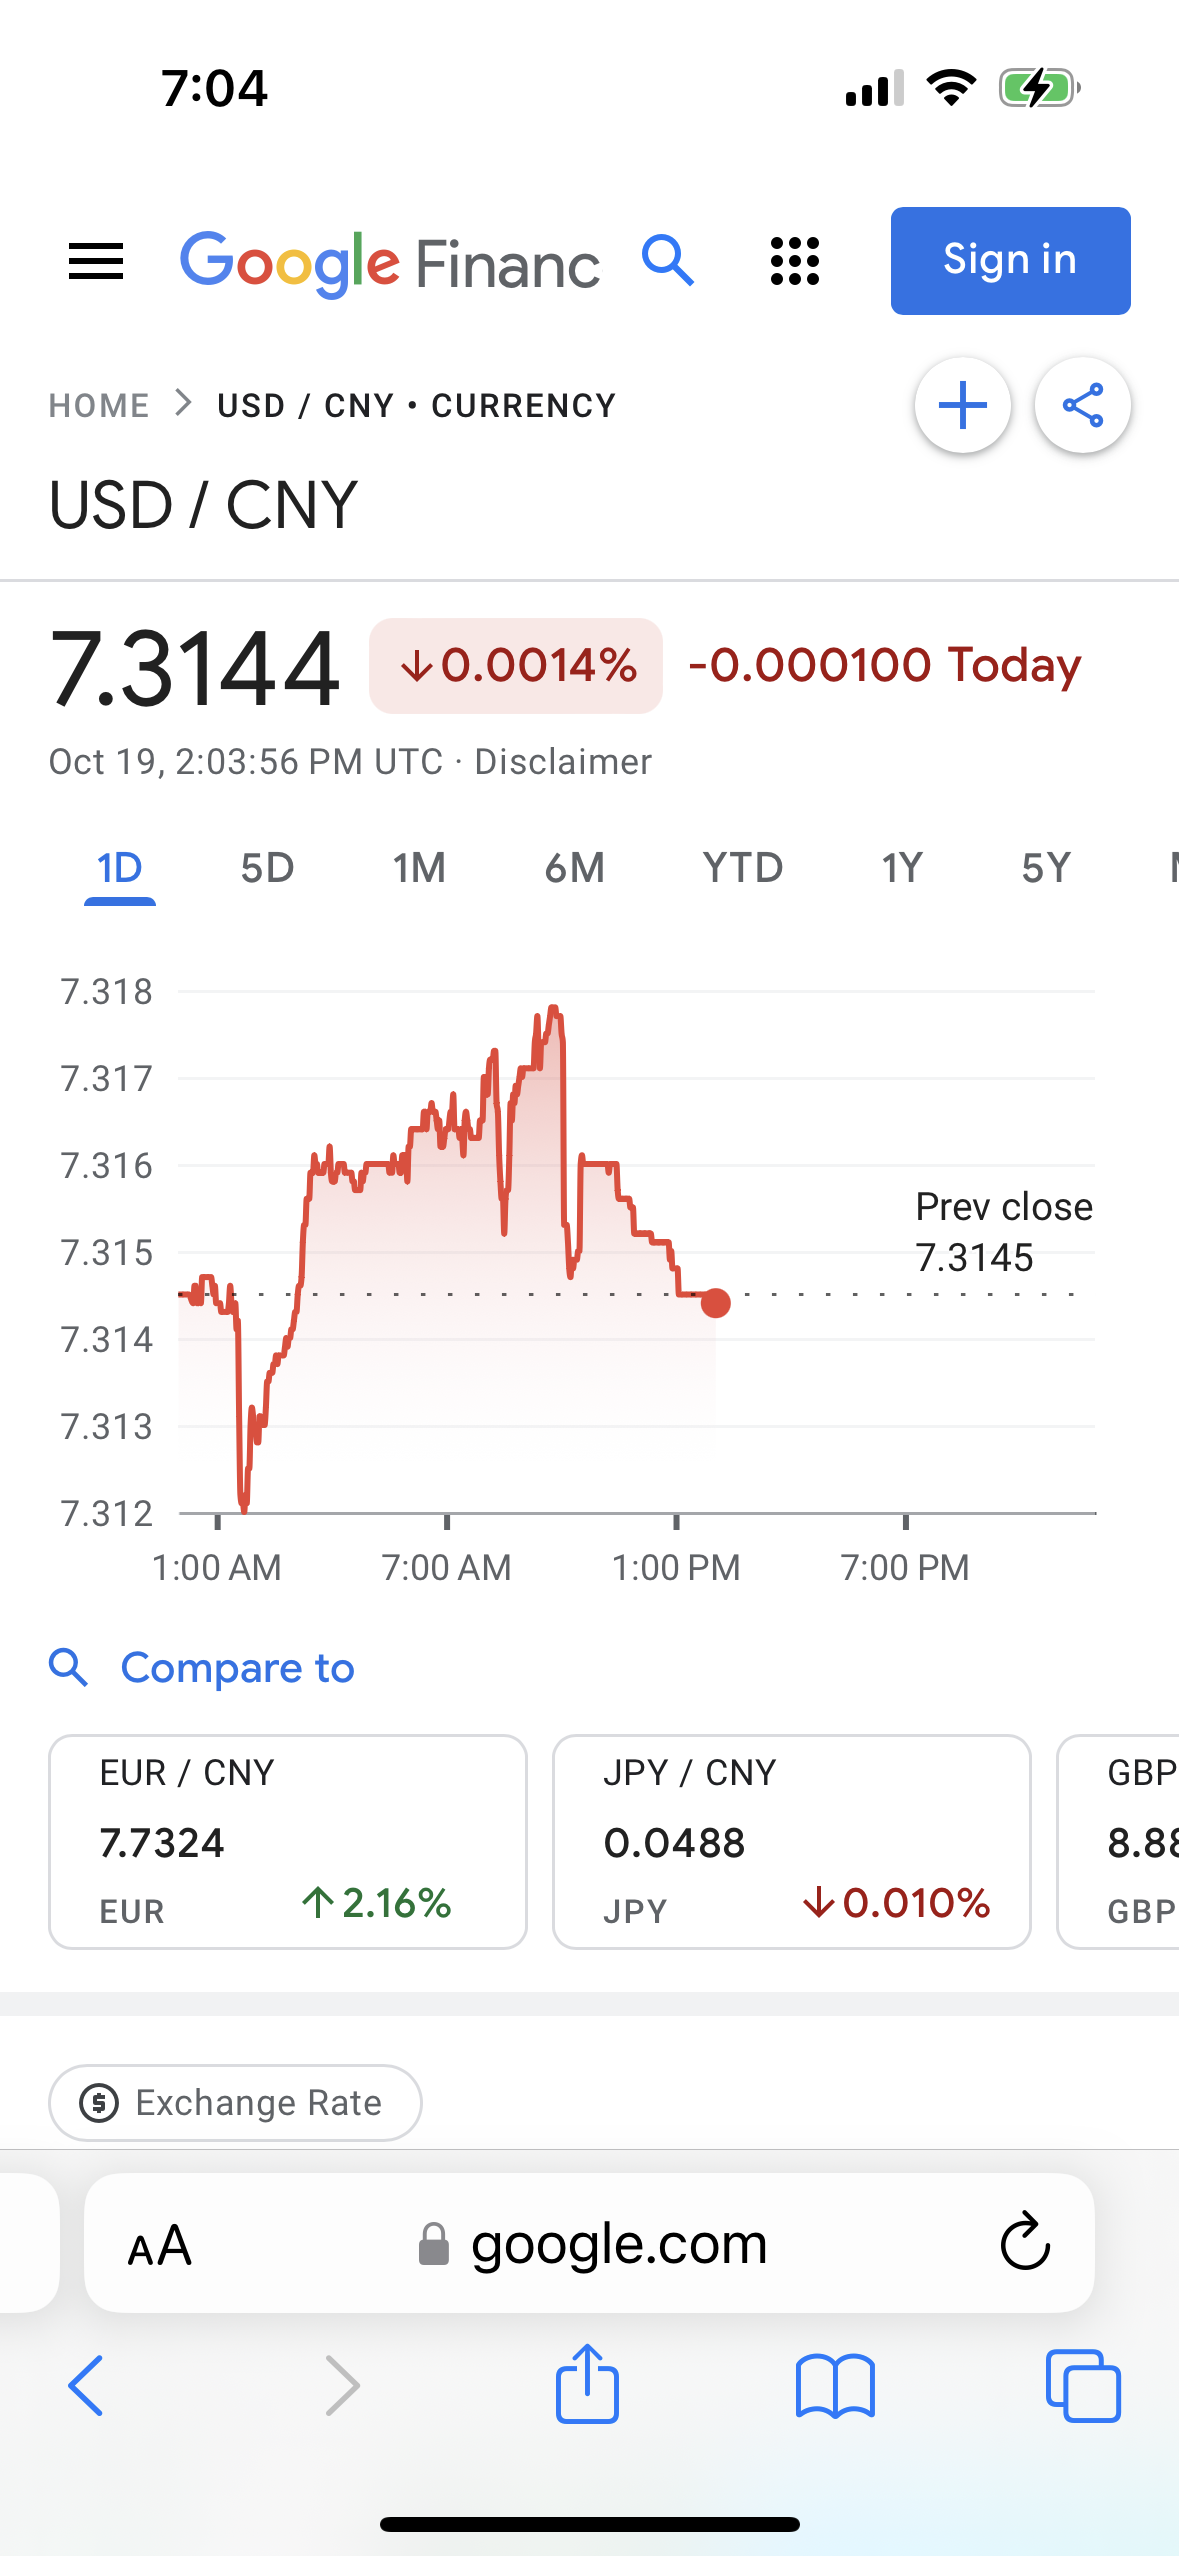The width and height of the screenshot is (1179, 2556).
Task: Go back using Safari back arrow
Action: click(x=86, y=2385)
